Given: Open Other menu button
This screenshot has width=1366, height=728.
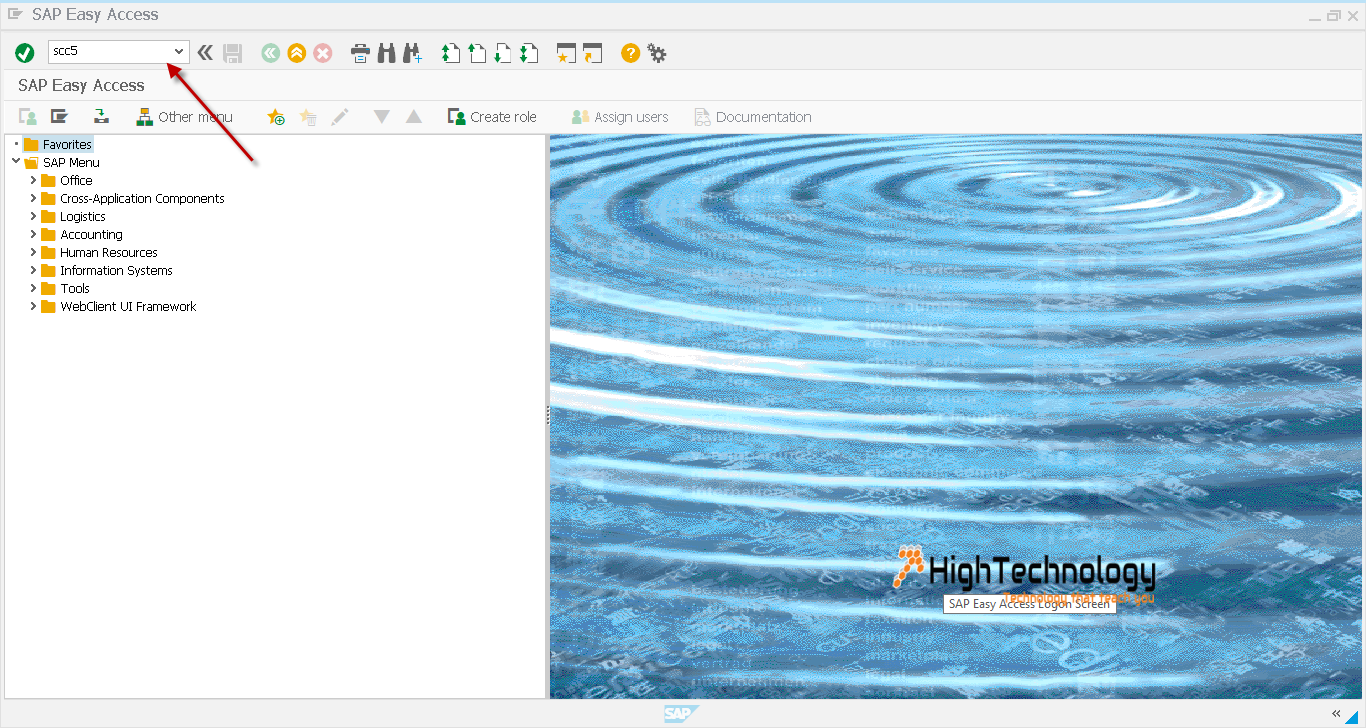Looking at the screenshot, I should pos(185,117).
